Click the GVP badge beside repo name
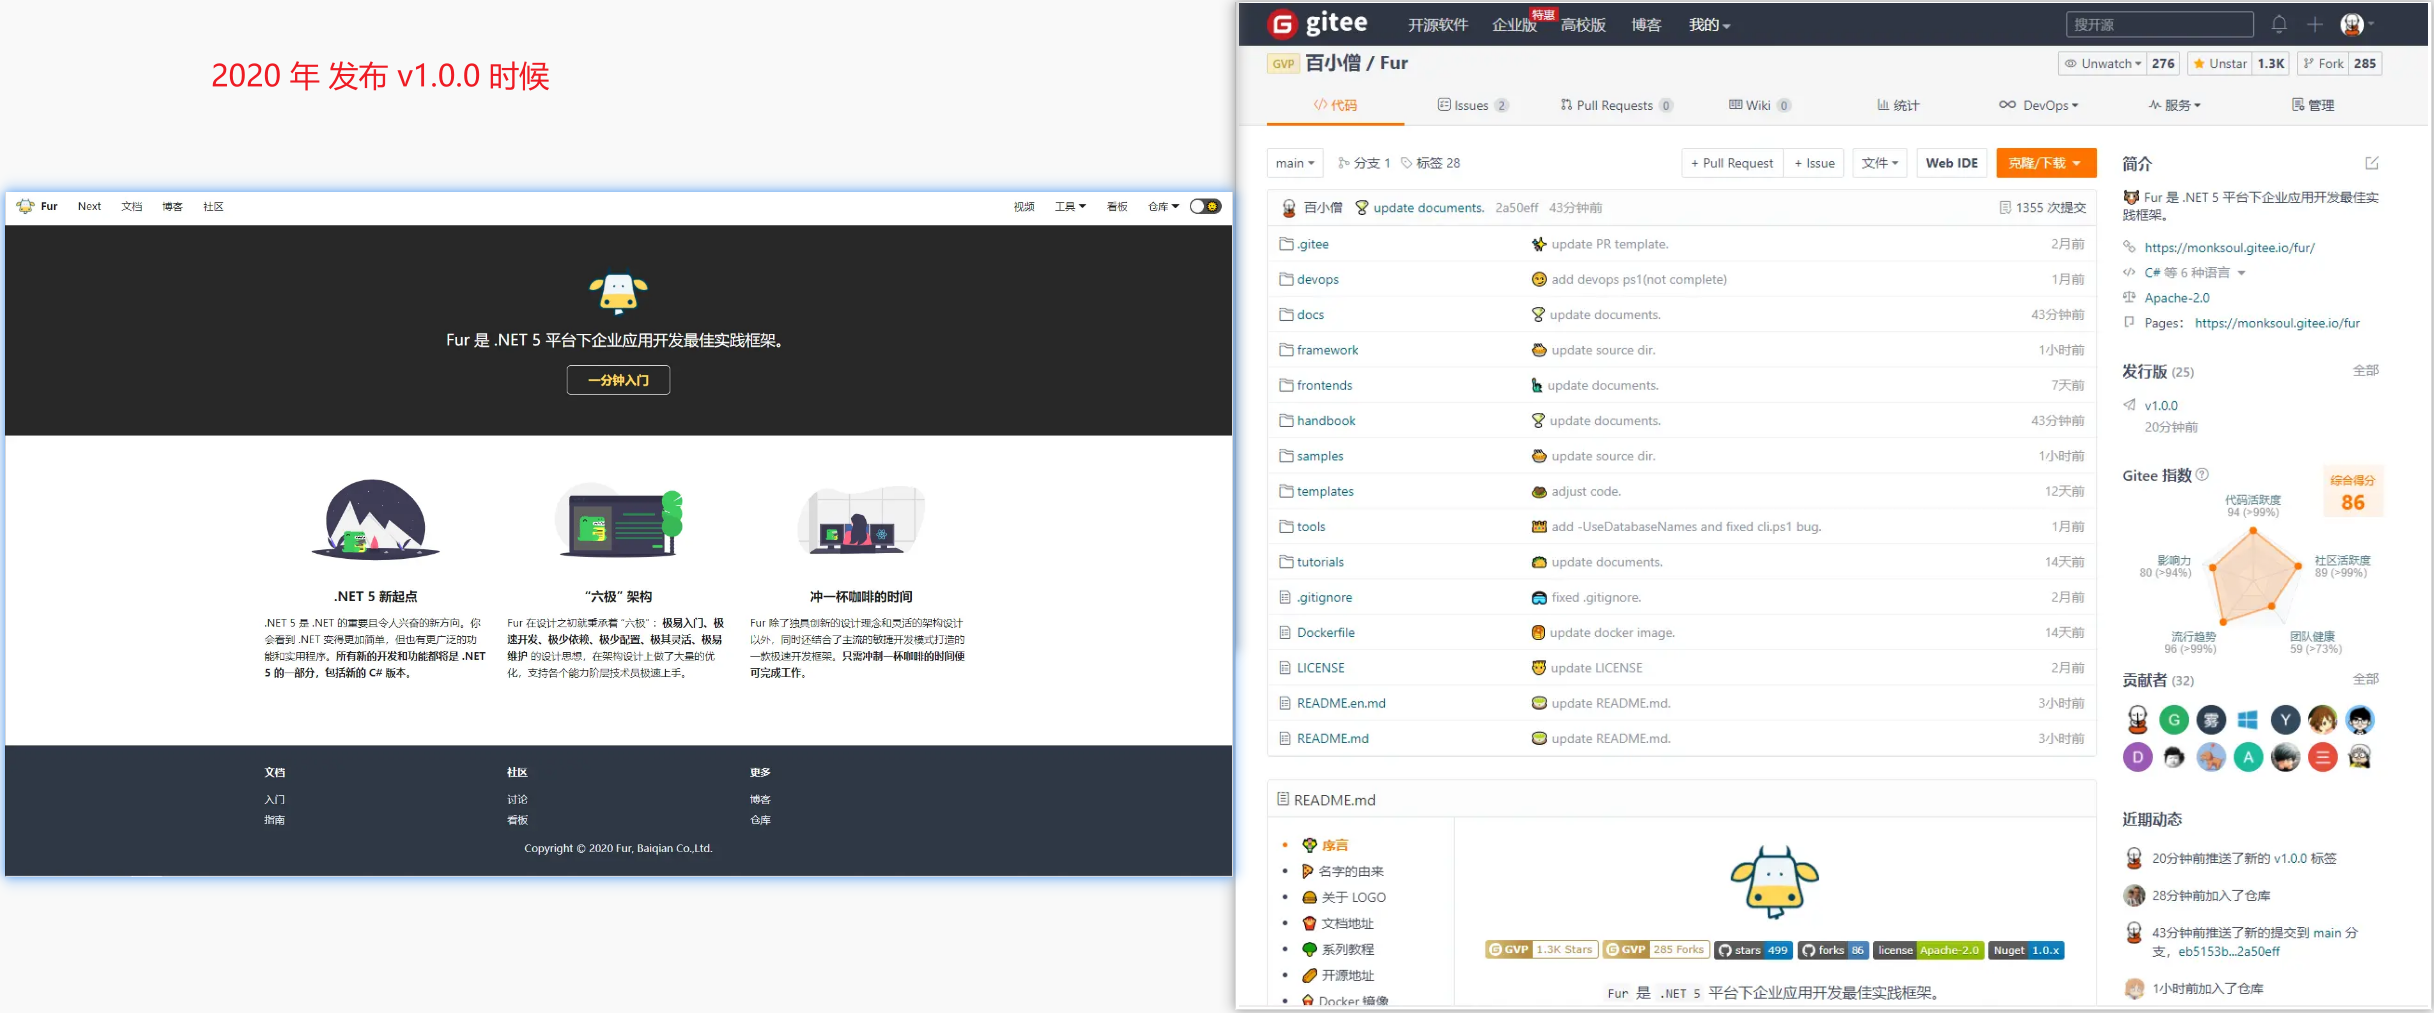 (1283, 64)
